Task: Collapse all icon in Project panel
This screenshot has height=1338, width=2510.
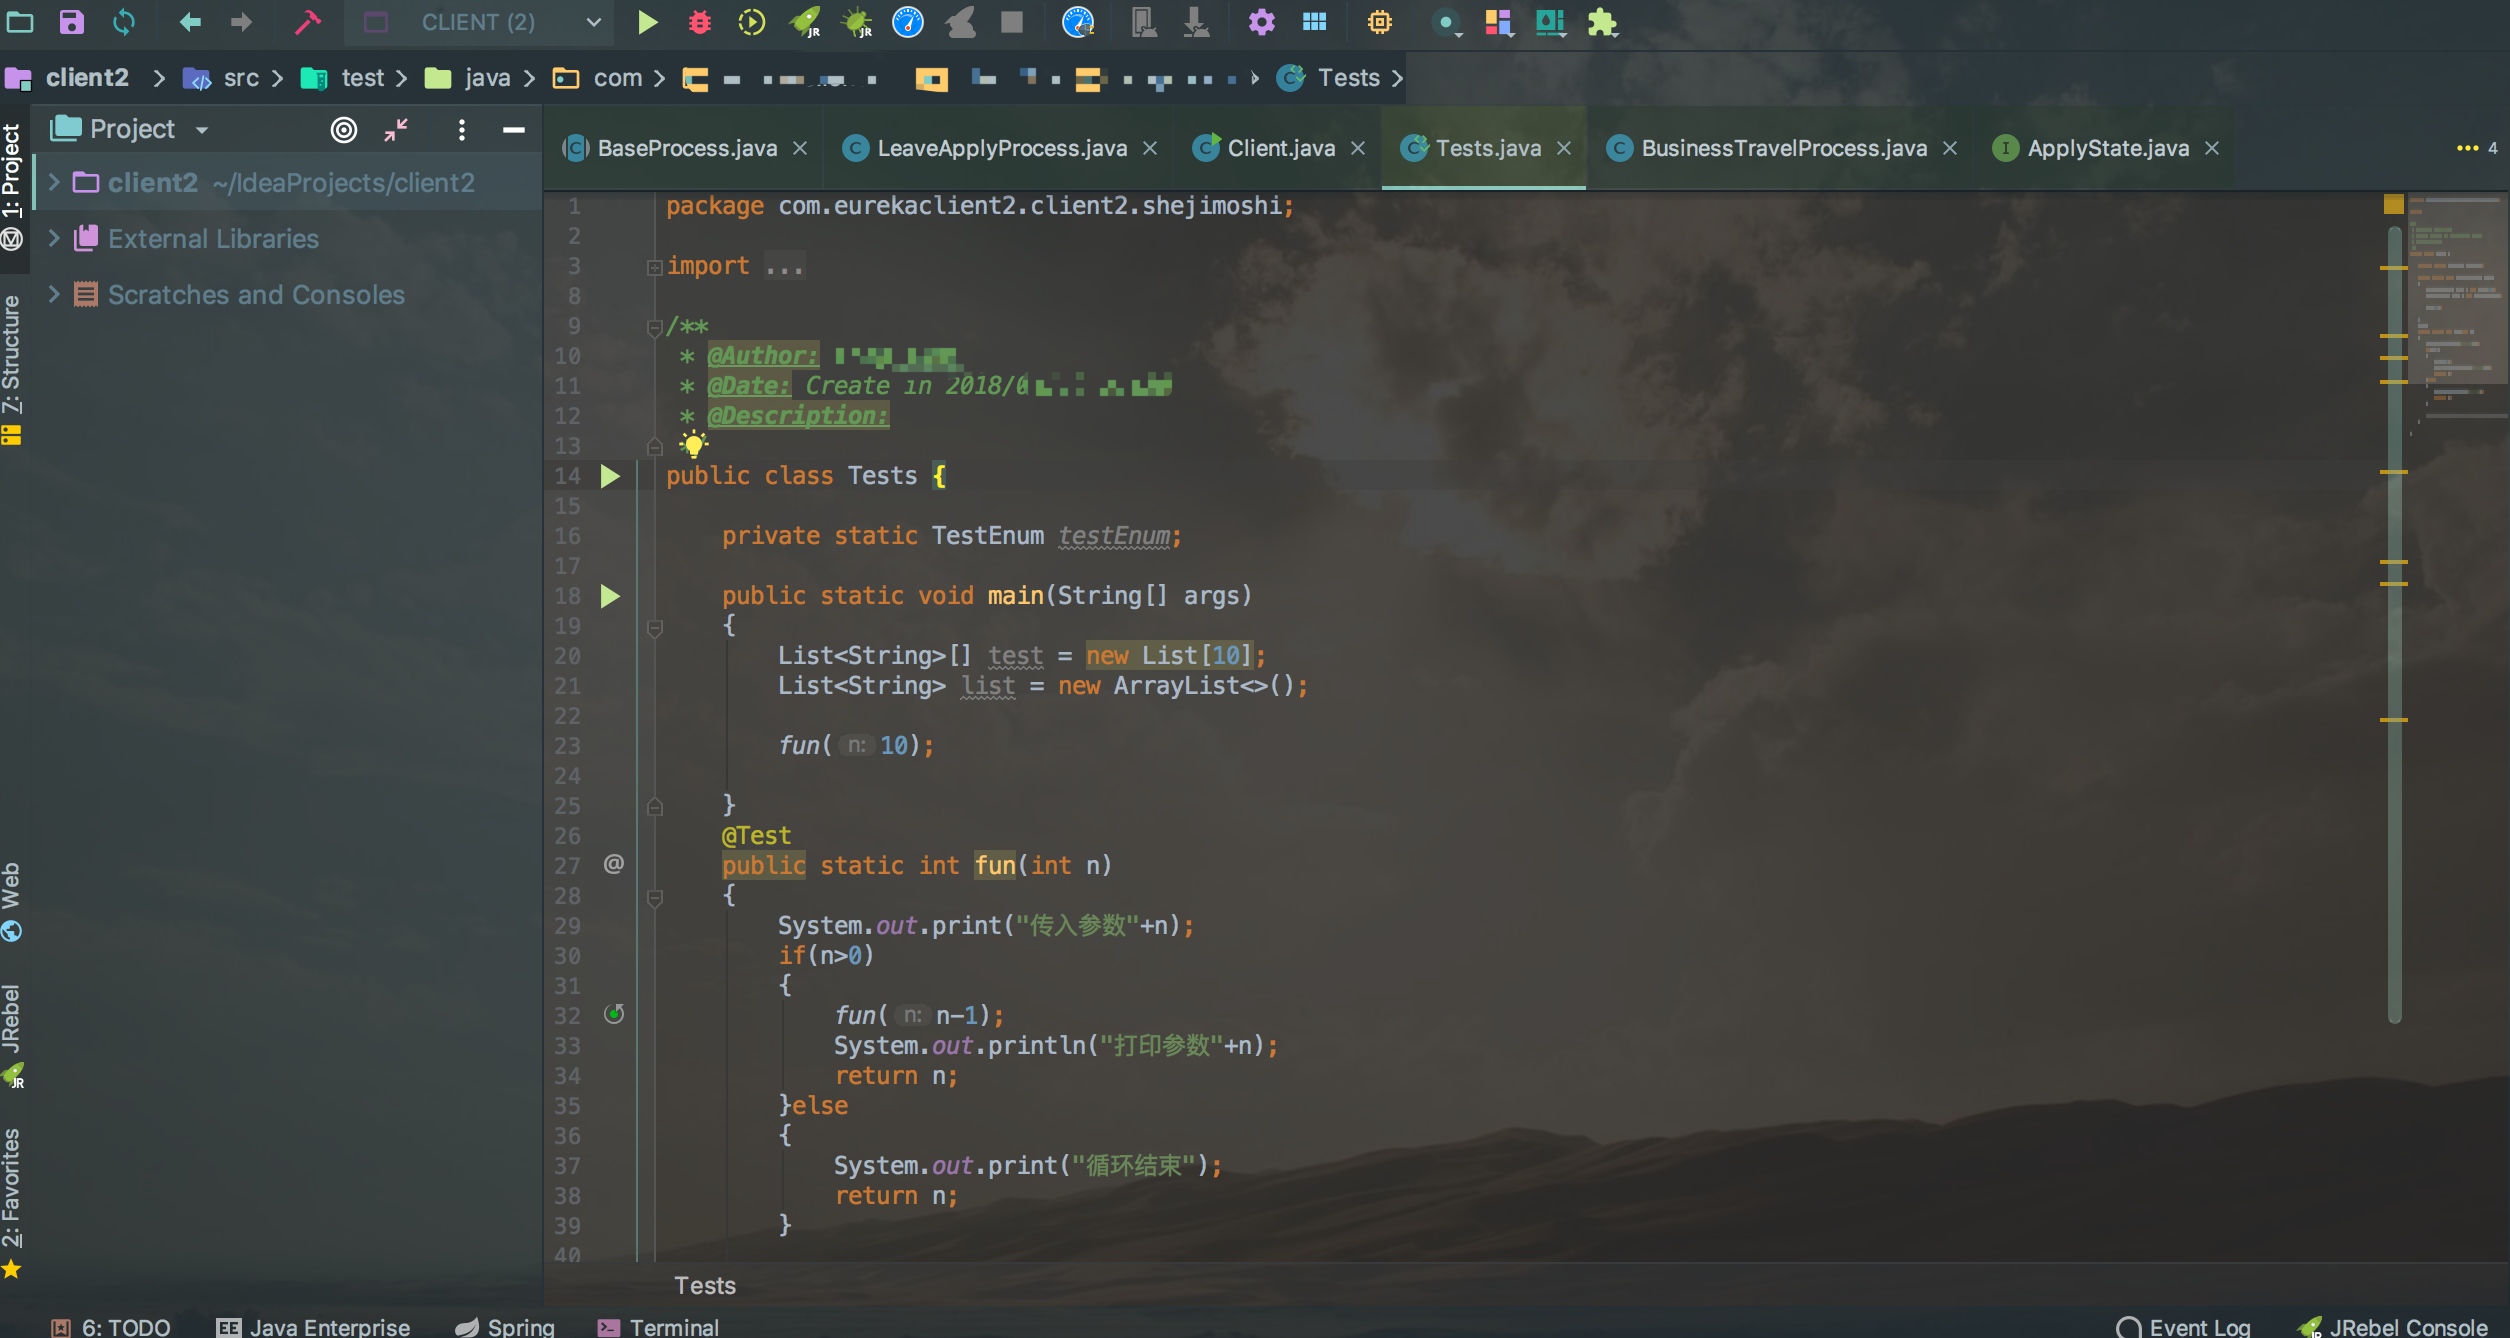Action: 396,130
